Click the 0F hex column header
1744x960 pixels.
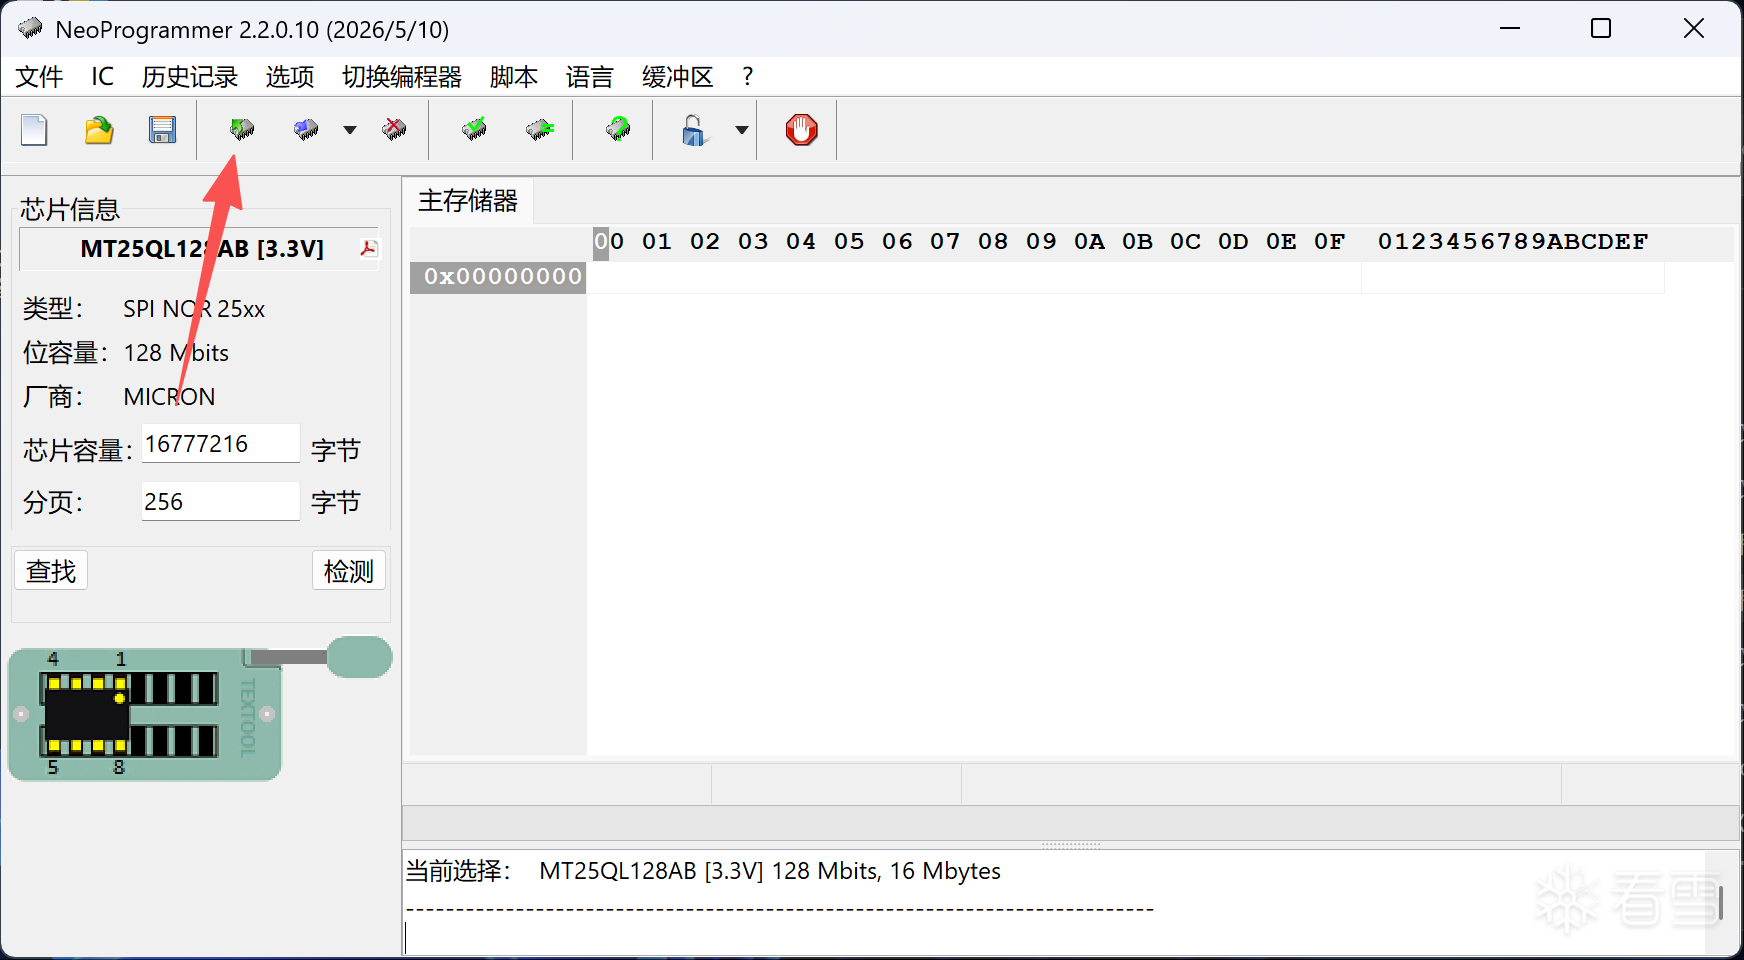(x=1329, y=242)
